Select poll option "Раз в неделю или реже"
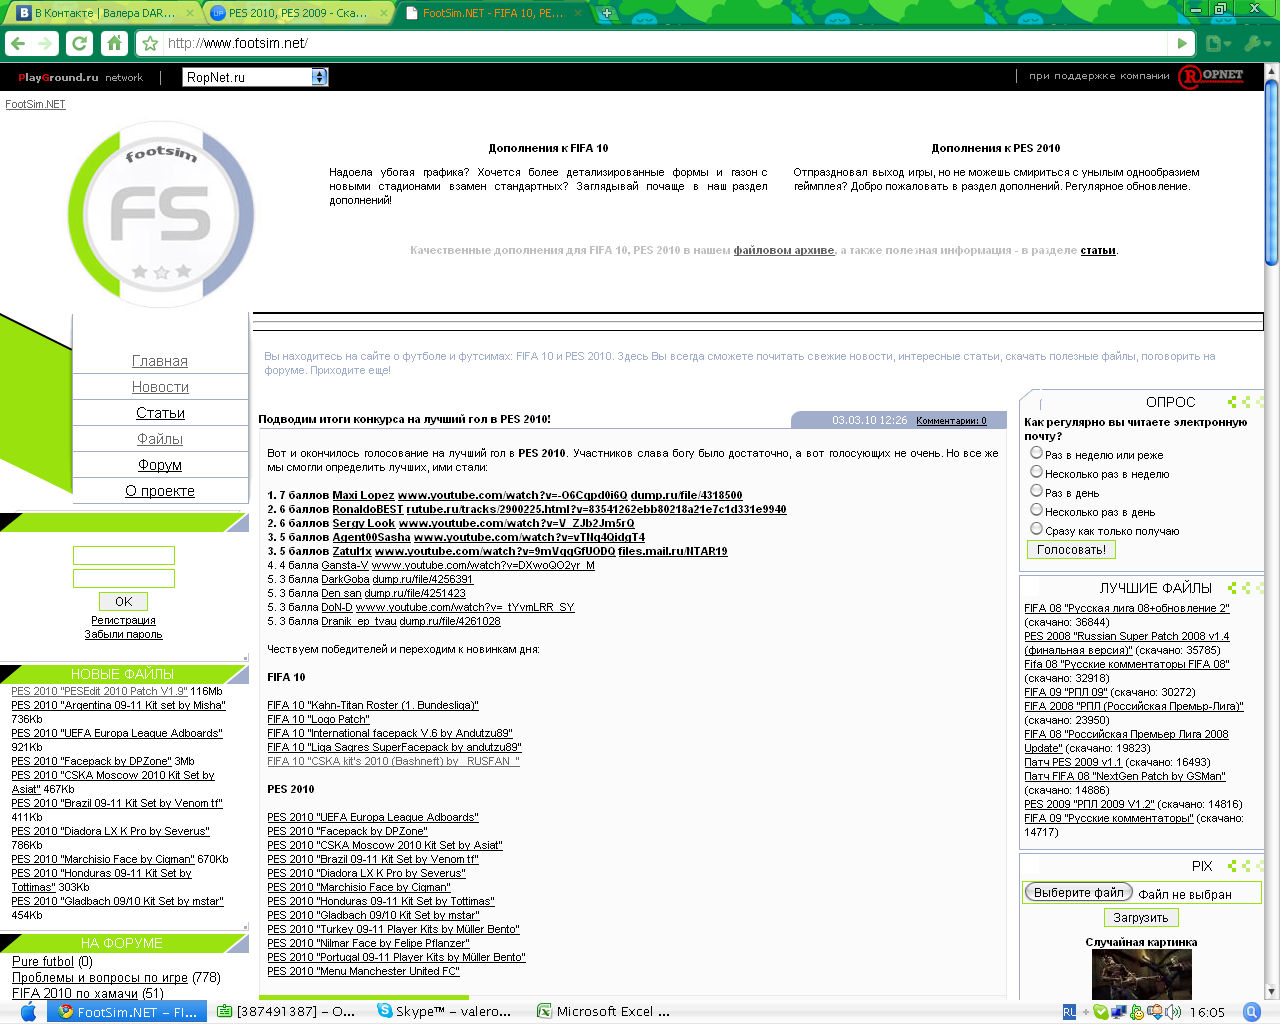The height and width of the screenshot is (1024, 1280). [x=1036, y=453]
